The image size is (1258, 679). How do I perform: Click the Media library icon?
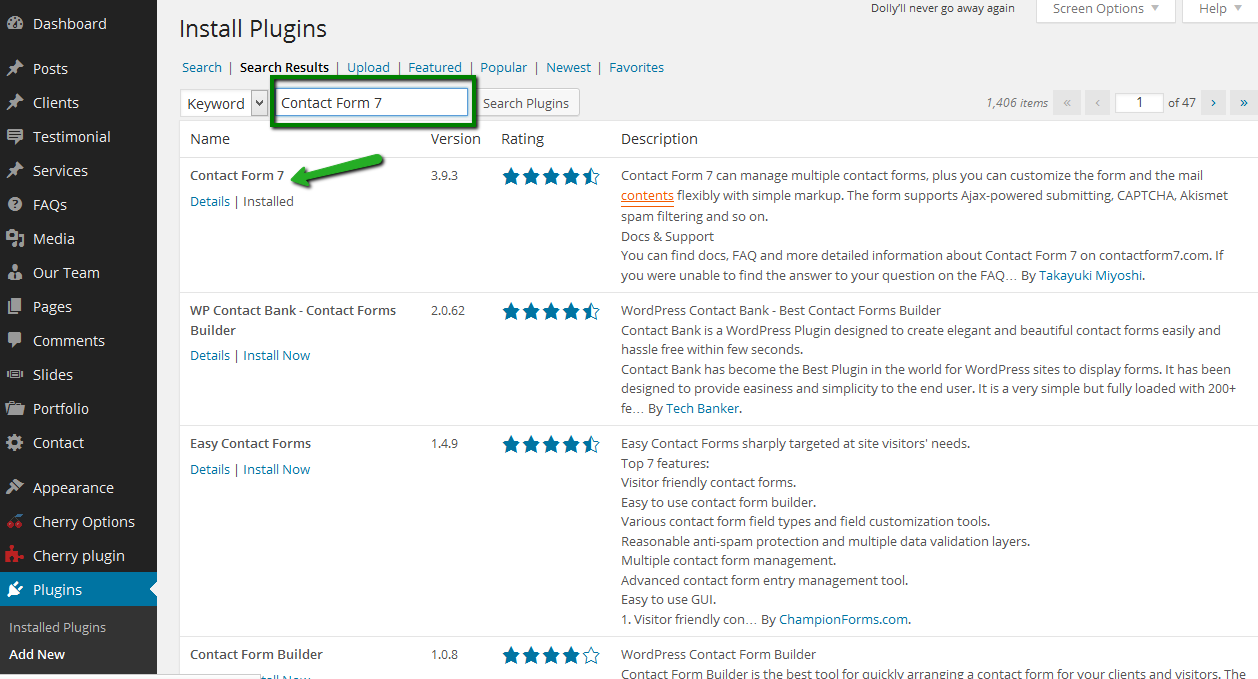tap(15, 239)
